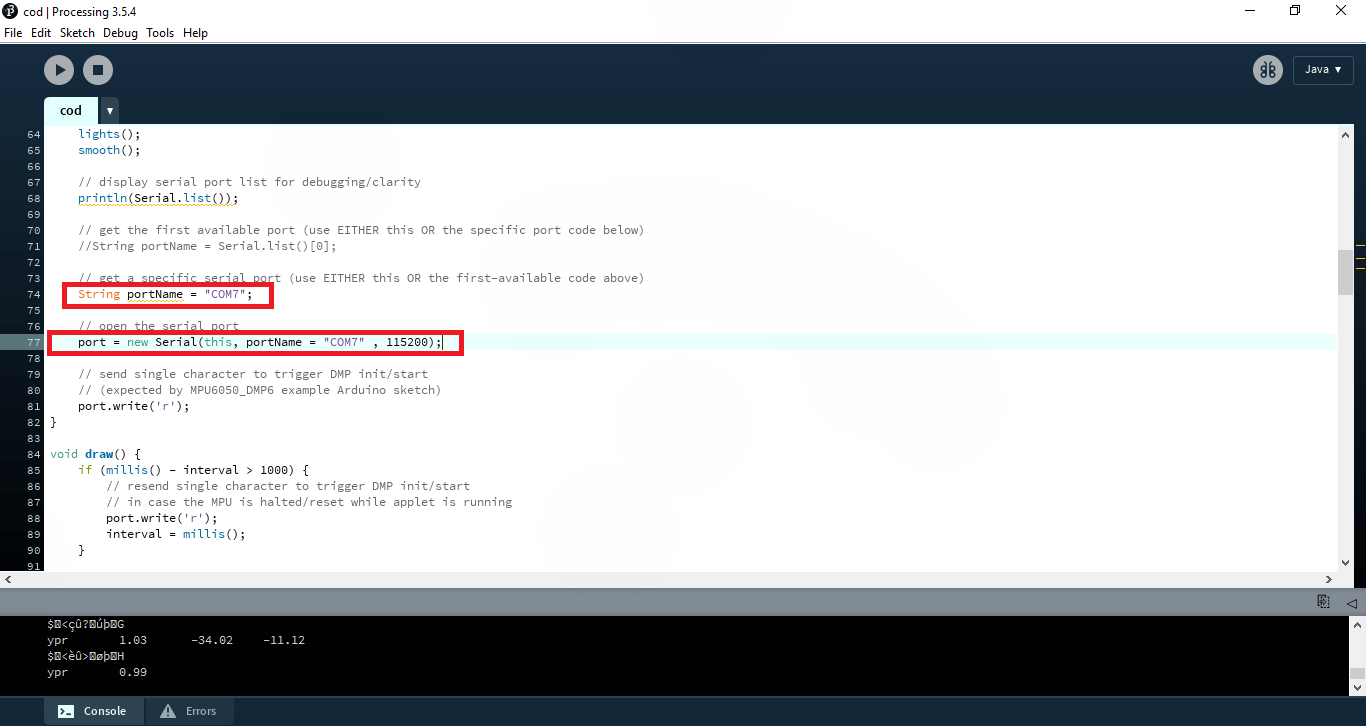1366x726 pixels.
Task: Click the copy console output icon
Action: click(x=1323, y=602)
